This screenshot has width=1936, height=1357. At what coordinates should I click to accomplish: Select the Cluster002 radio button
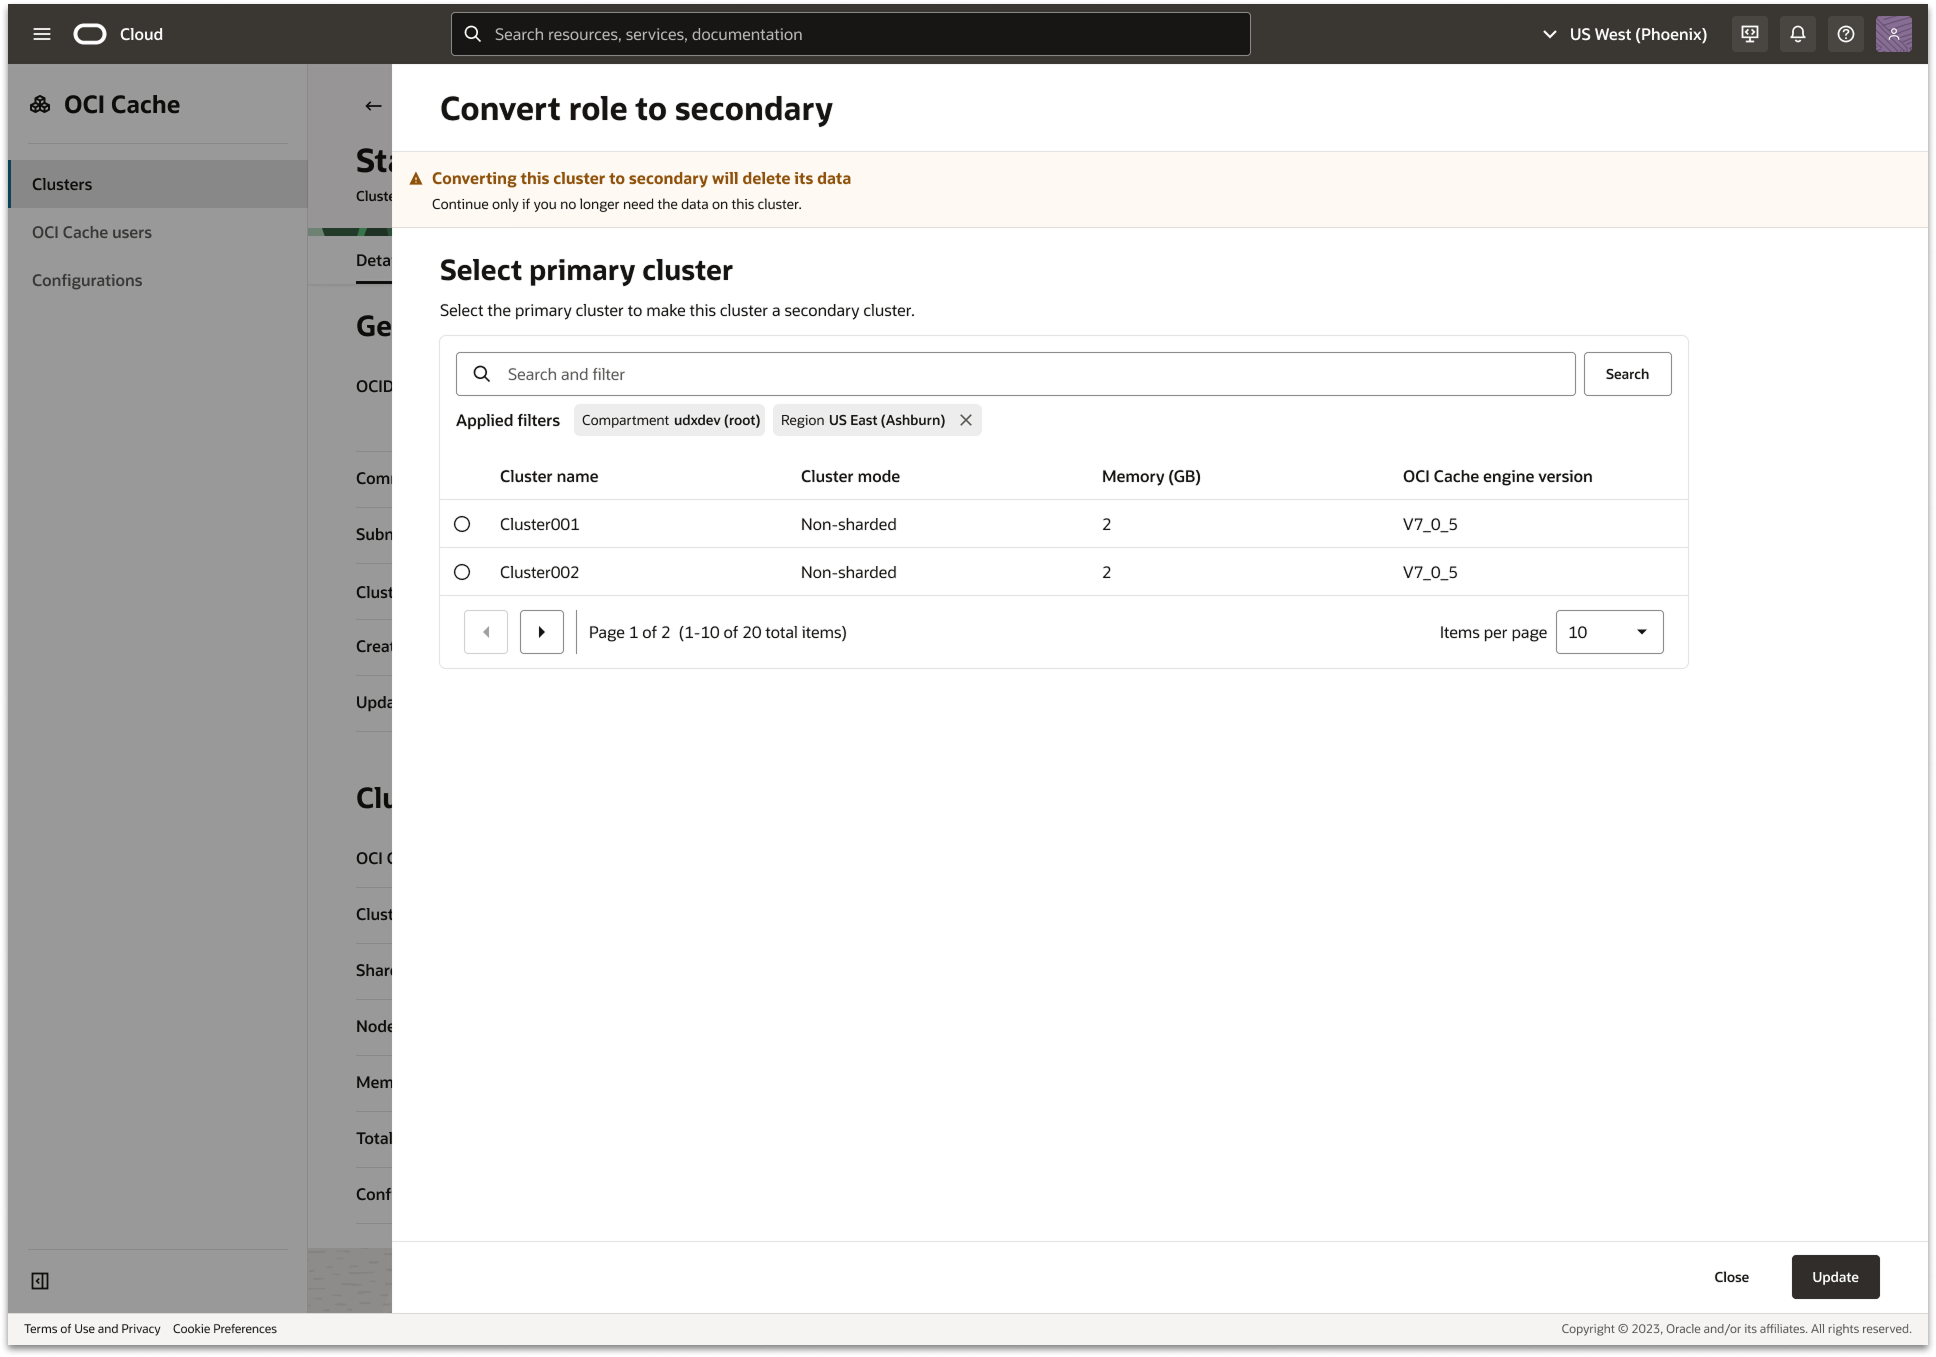[462, 572]
